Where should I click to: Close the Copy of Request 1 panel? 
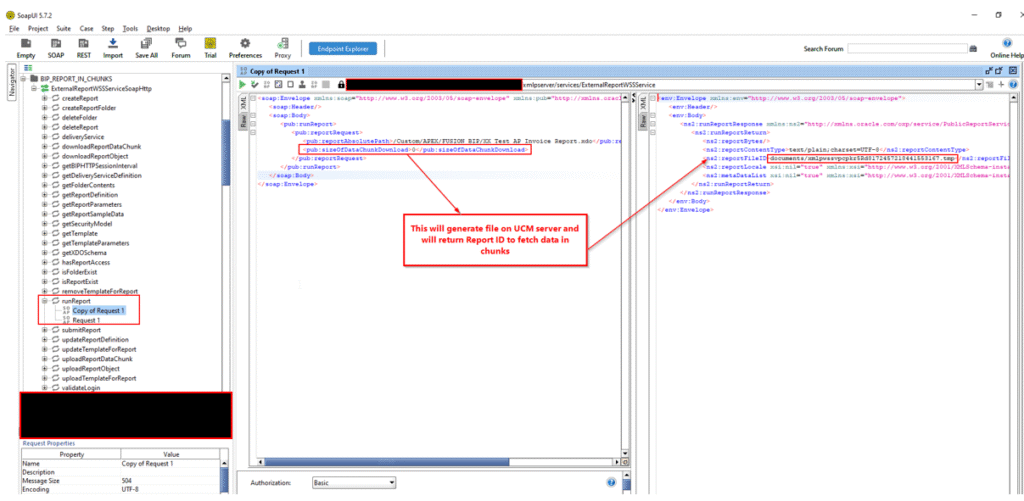click(1013, 71)
